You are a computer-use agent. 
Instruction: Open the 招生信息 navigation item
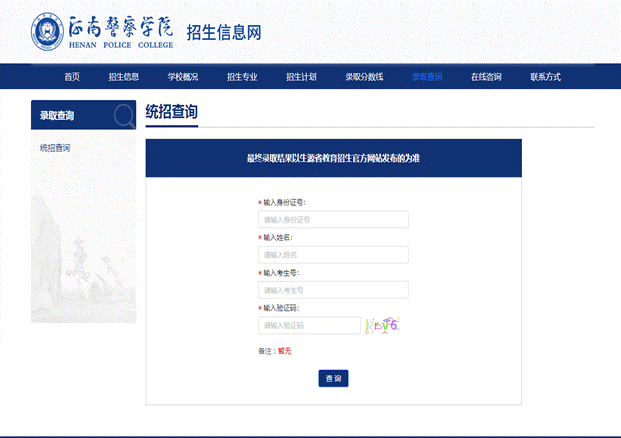click(123, 77)
